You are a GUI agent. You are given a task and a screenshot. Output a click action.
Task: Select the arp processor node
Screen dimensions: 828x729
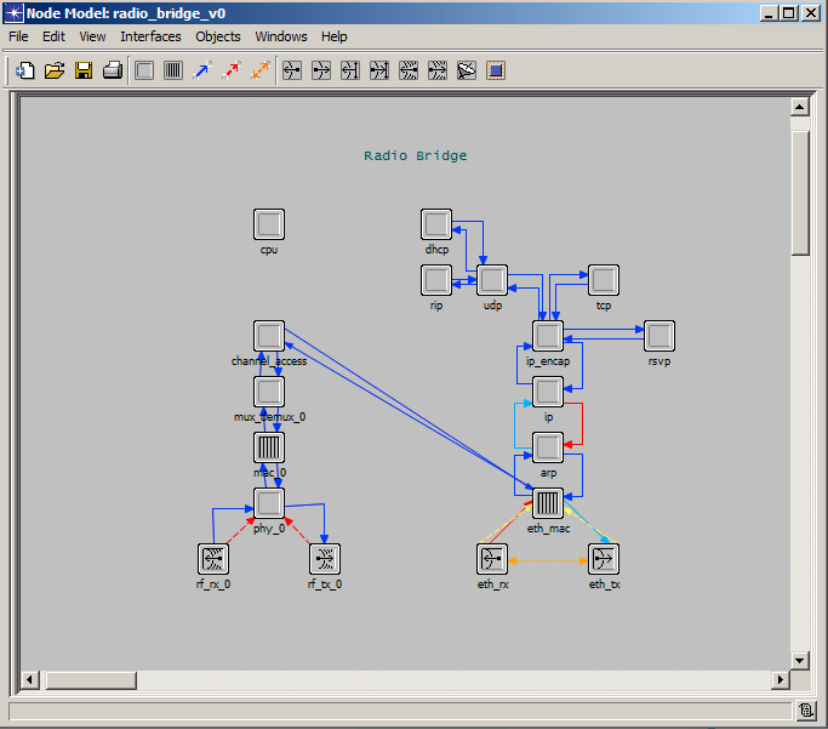548,448
